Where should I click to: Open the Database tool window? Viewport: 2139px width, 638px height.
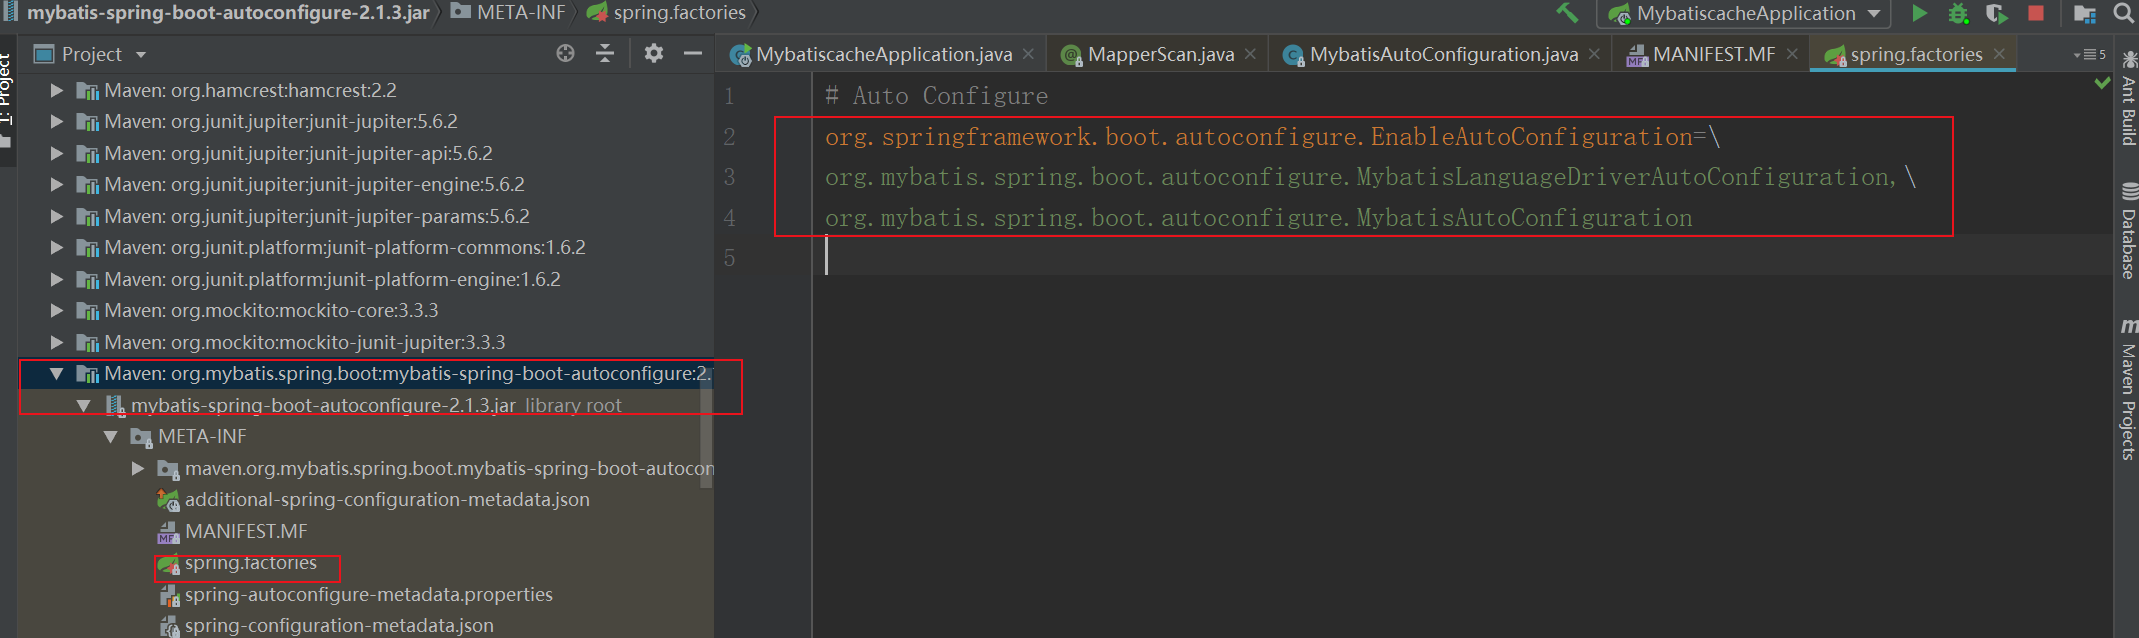pos(2128,231)
